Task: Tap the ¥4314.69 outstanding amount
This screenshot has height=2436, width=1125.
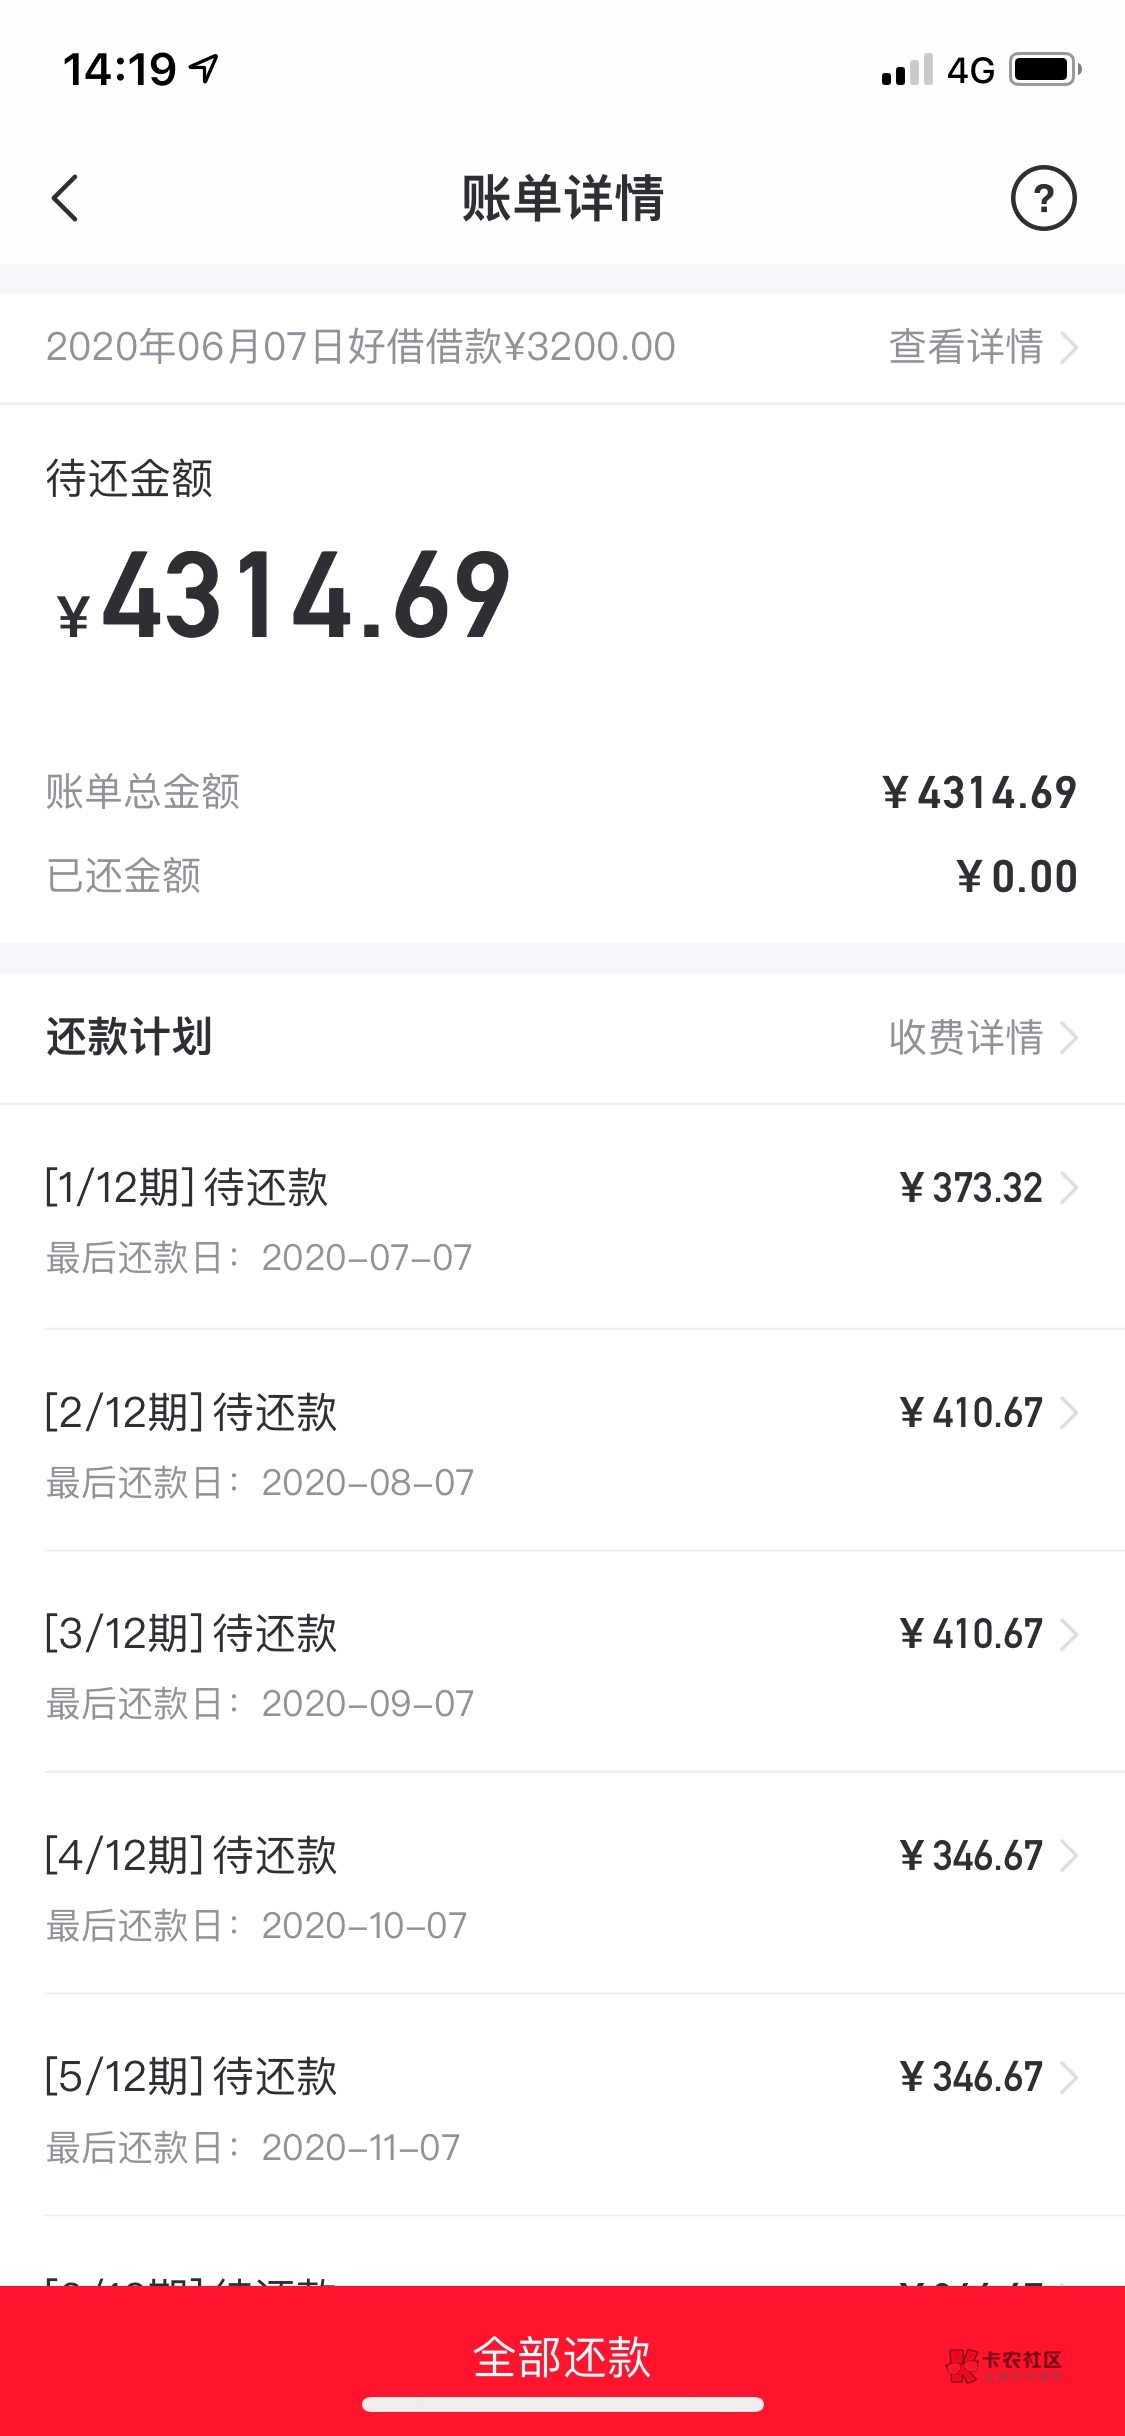Action: point(284,597)
